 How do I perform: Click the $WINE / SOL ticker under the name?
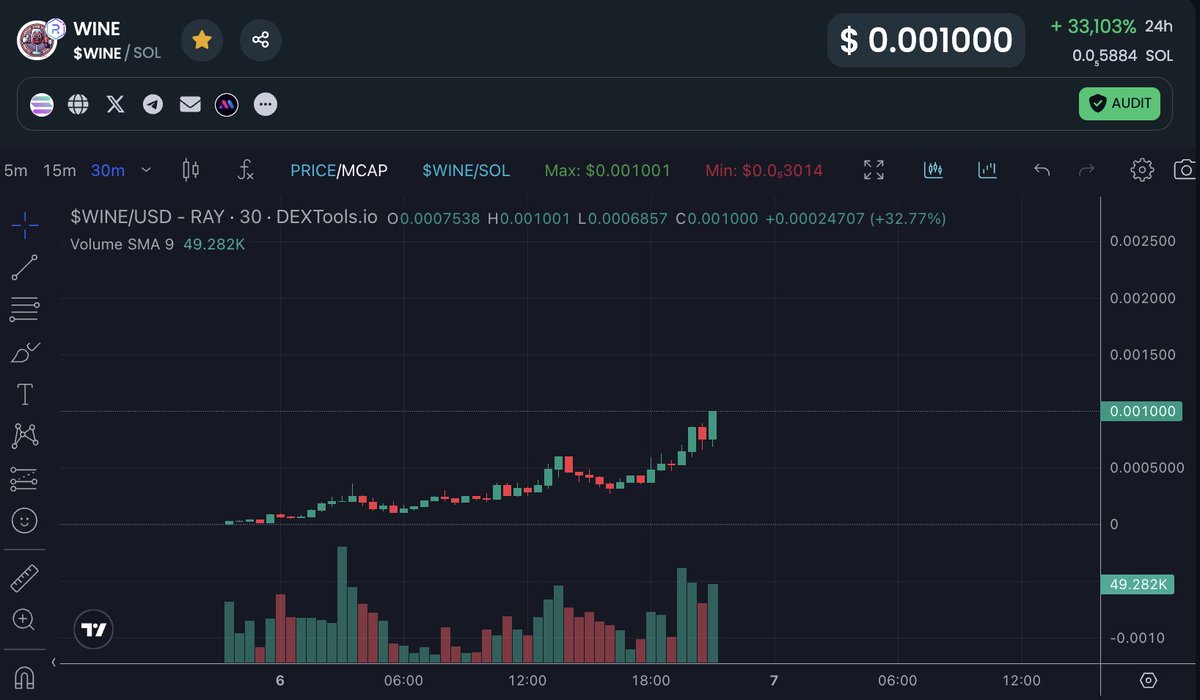pyautogui.click(x=117, y=53)
